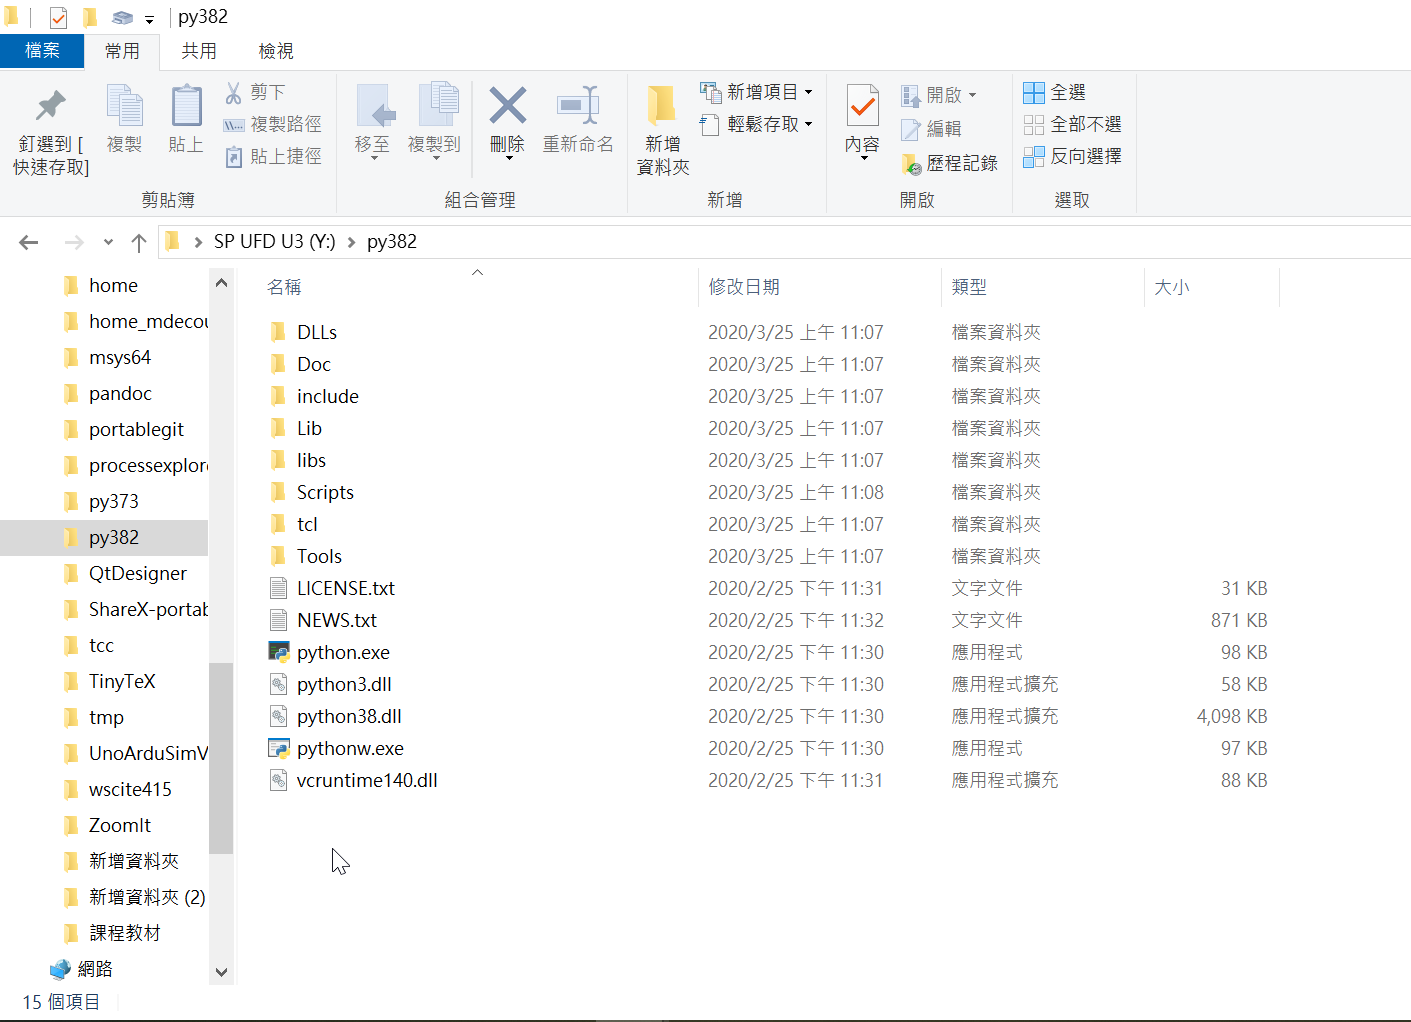1411x1022 pixels.
Task: Go up one folder level arrow
Action: [x=139, y=242]
